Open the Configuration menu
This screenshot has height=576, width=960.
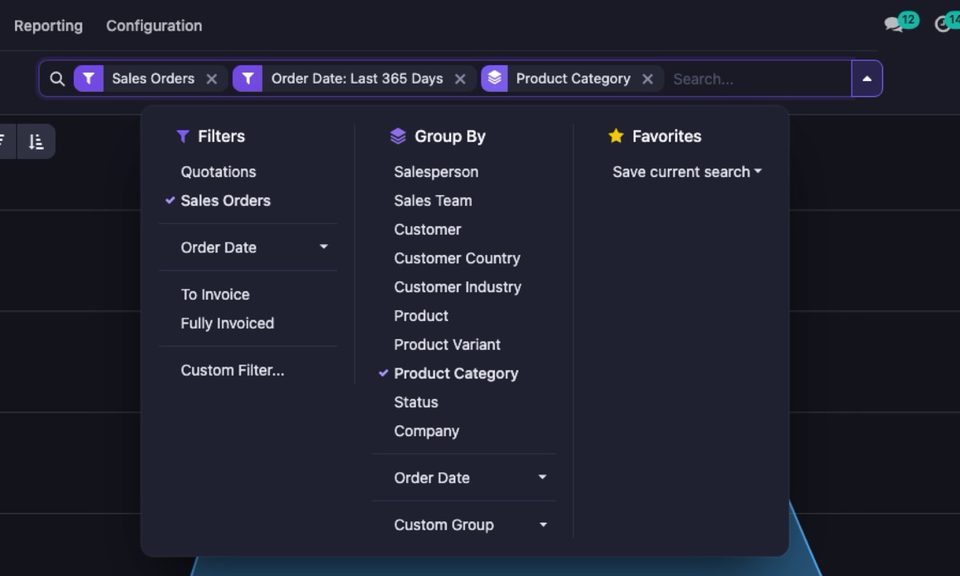pos(154,26)
